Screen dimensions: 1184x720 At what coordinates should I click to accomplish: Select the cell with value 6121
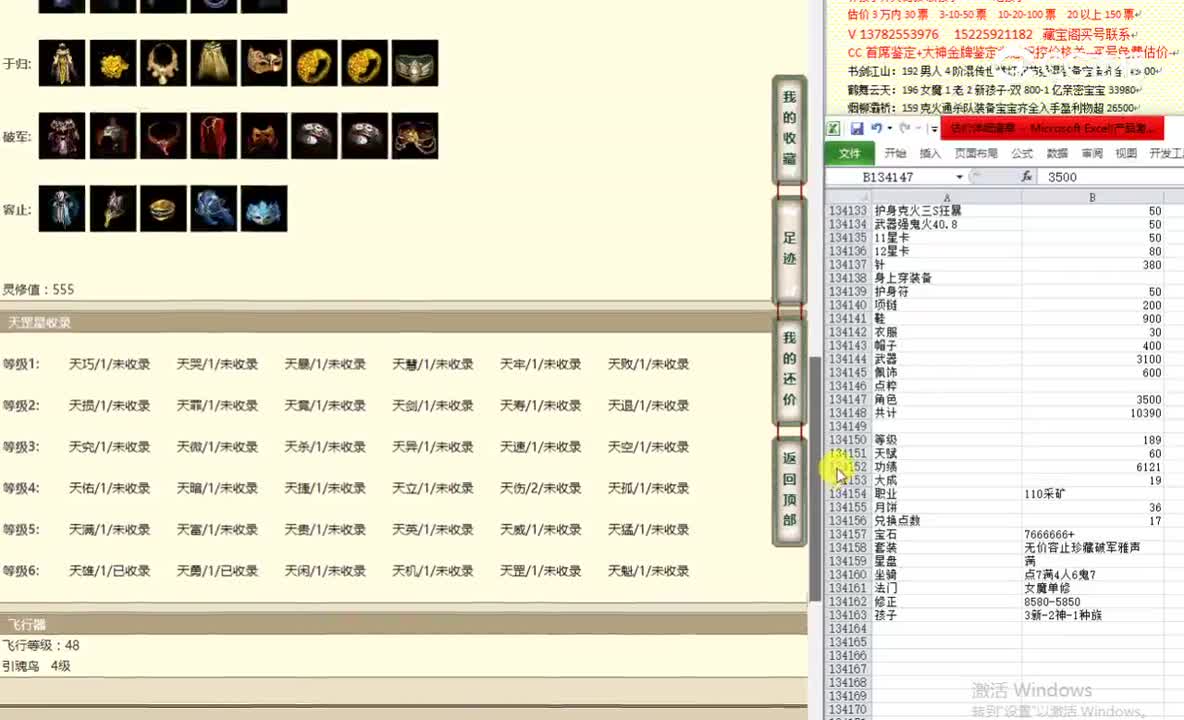coord(1092,467)
